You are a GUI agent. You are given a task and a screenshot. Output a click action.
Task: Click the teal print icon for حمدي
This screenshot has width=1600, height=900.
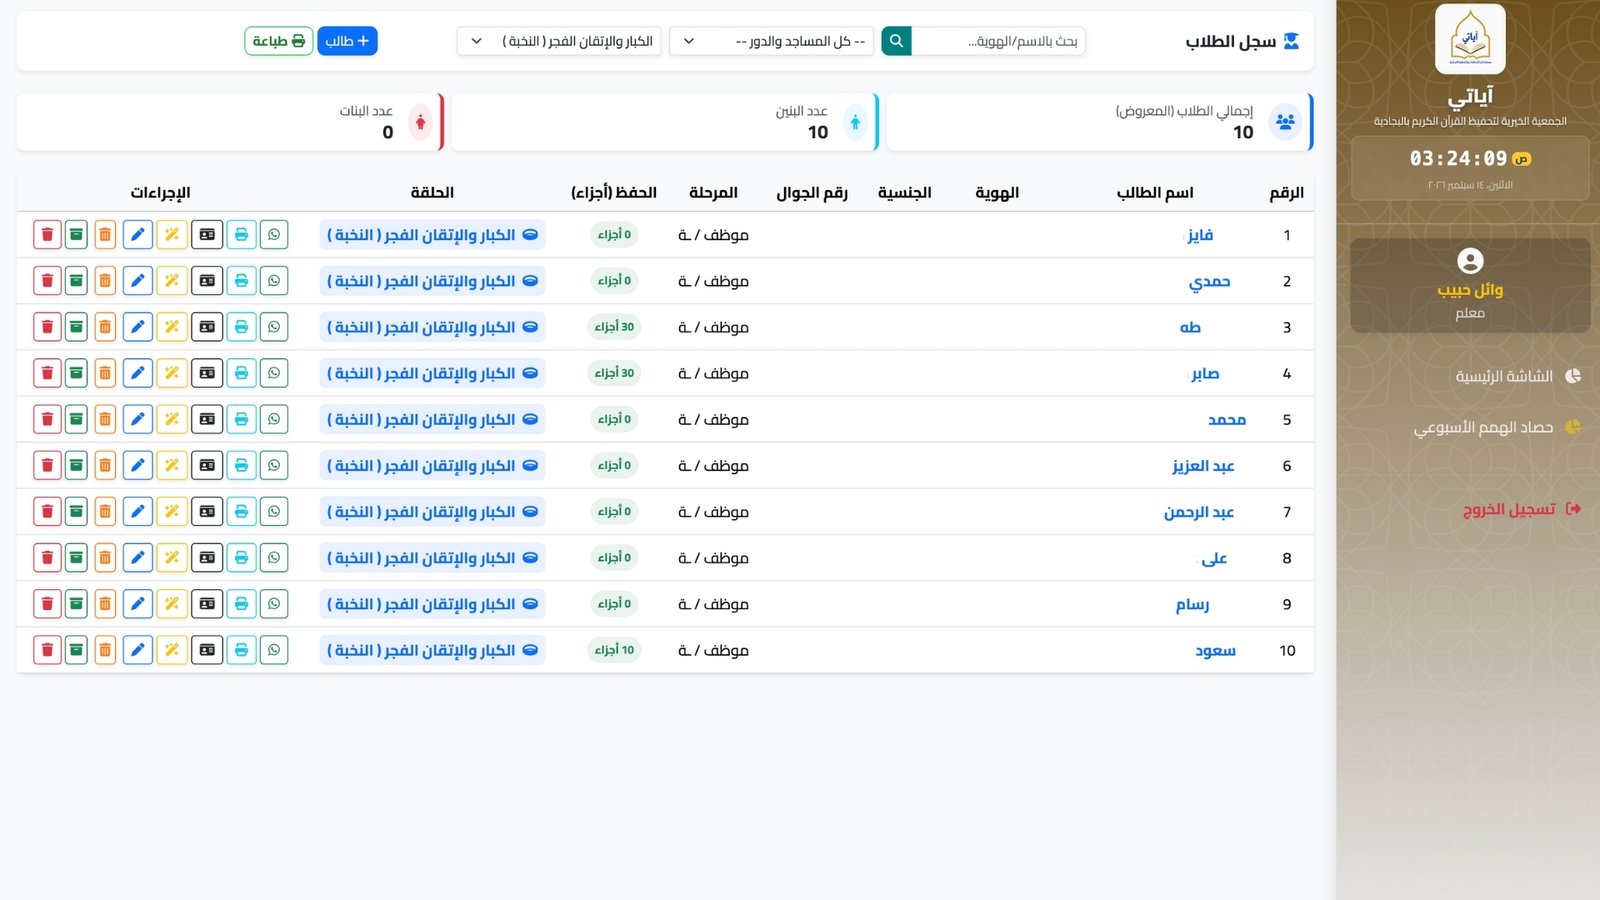pos(241,281)
